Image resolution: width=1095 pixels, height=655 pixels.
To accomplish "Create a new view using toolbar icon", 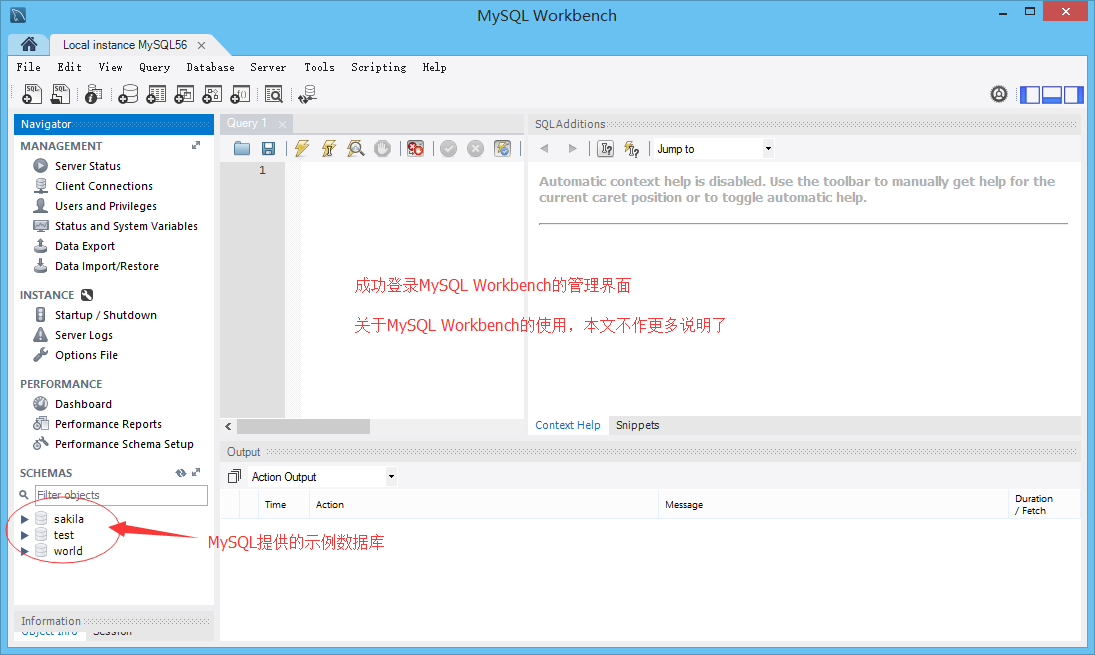I will pos(184,94).
